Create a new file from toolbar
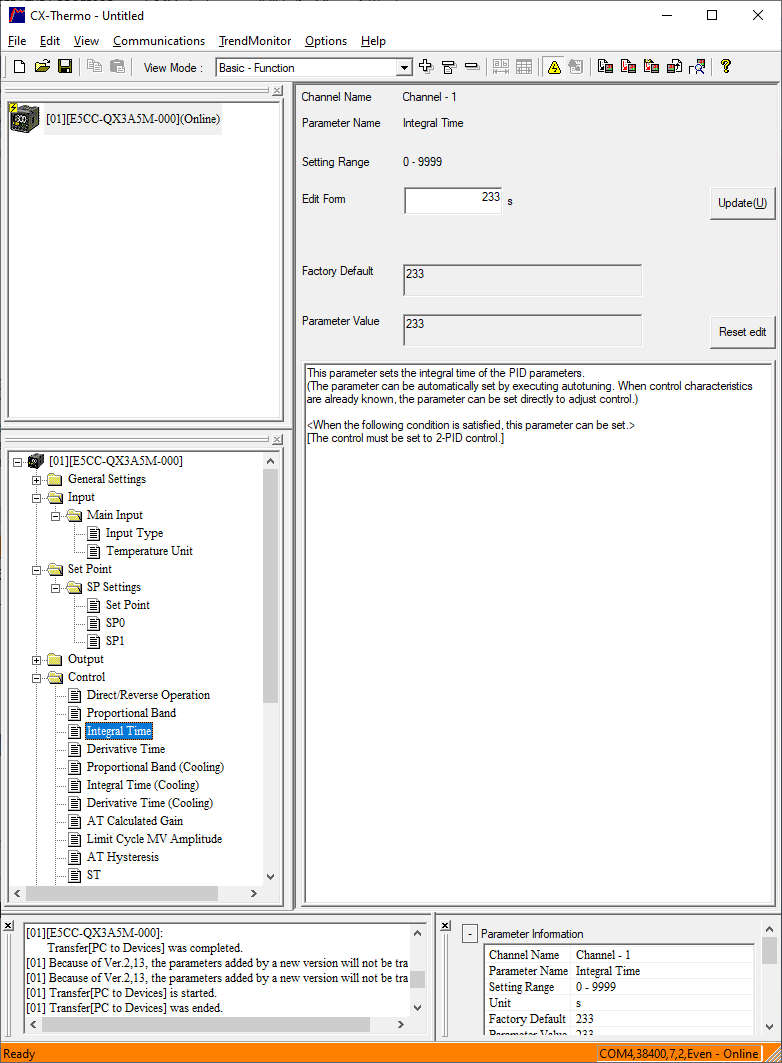Screen dimensions: 782x1063 coord(20,66)
